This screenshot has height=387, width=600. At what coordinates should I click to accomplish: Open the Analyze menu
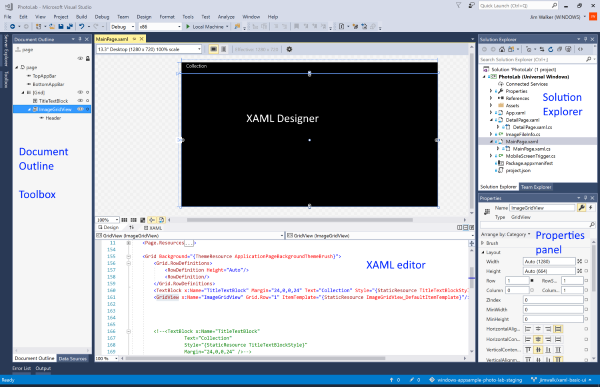coord(226,17)
